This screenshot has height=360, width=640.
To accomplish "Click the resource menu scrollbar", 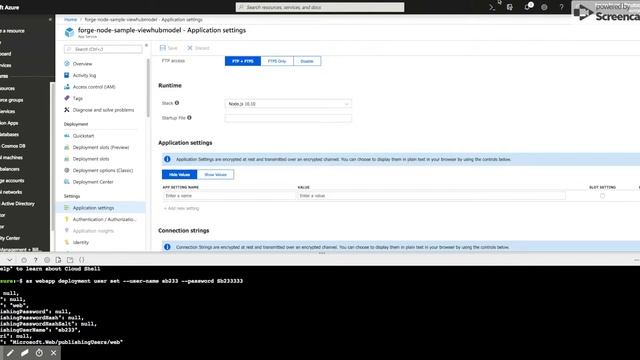I will tap(148, 88).
